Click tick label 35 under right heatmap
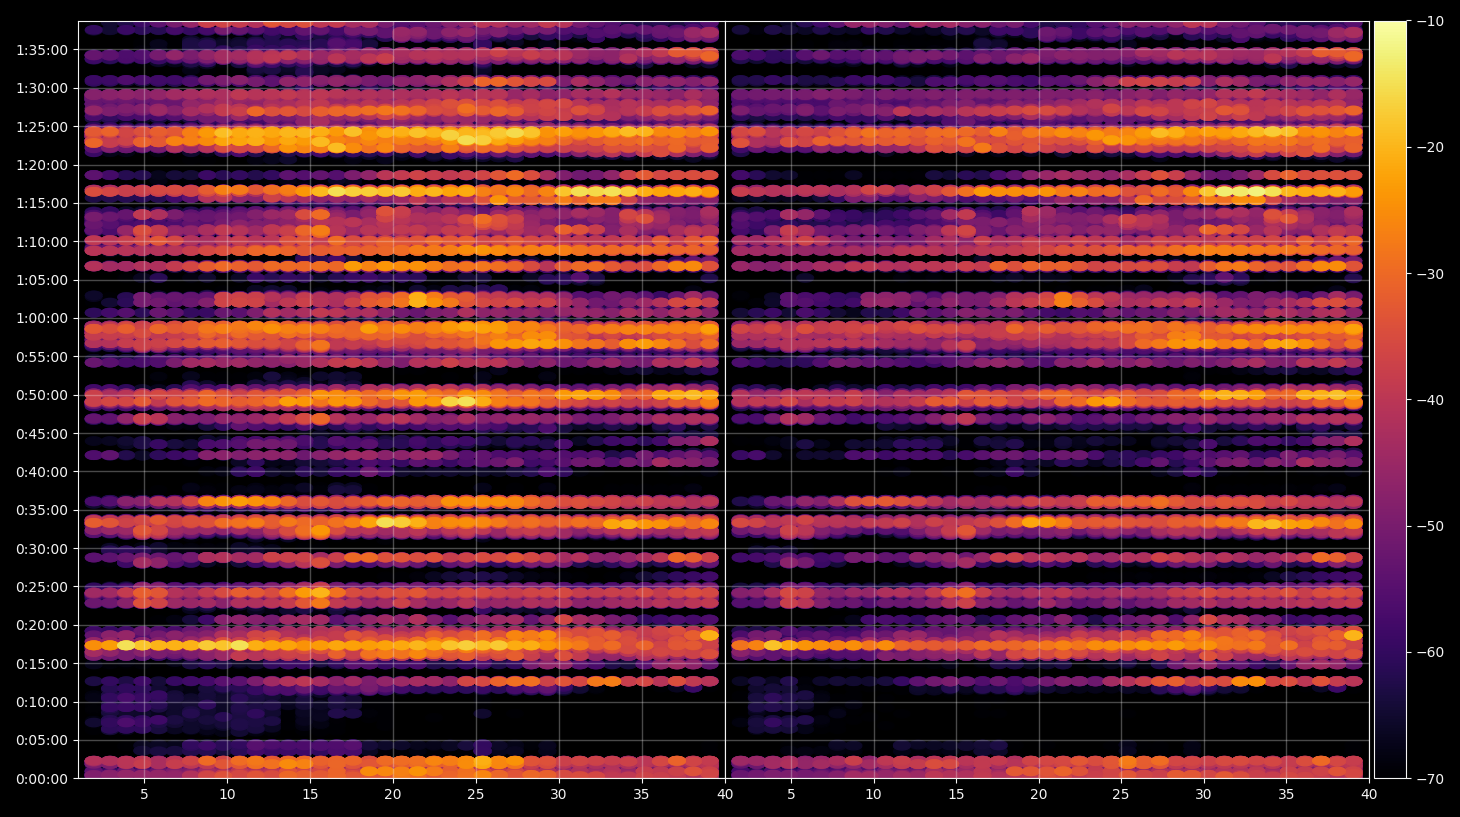The height and width of the screenshot is (817, 1460). 1287,795
